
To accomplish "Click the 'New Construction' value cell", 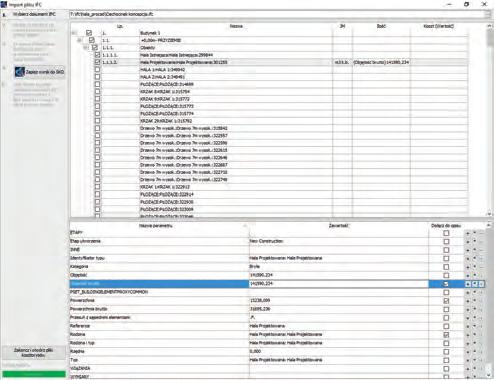I will [x=339, y=241].
